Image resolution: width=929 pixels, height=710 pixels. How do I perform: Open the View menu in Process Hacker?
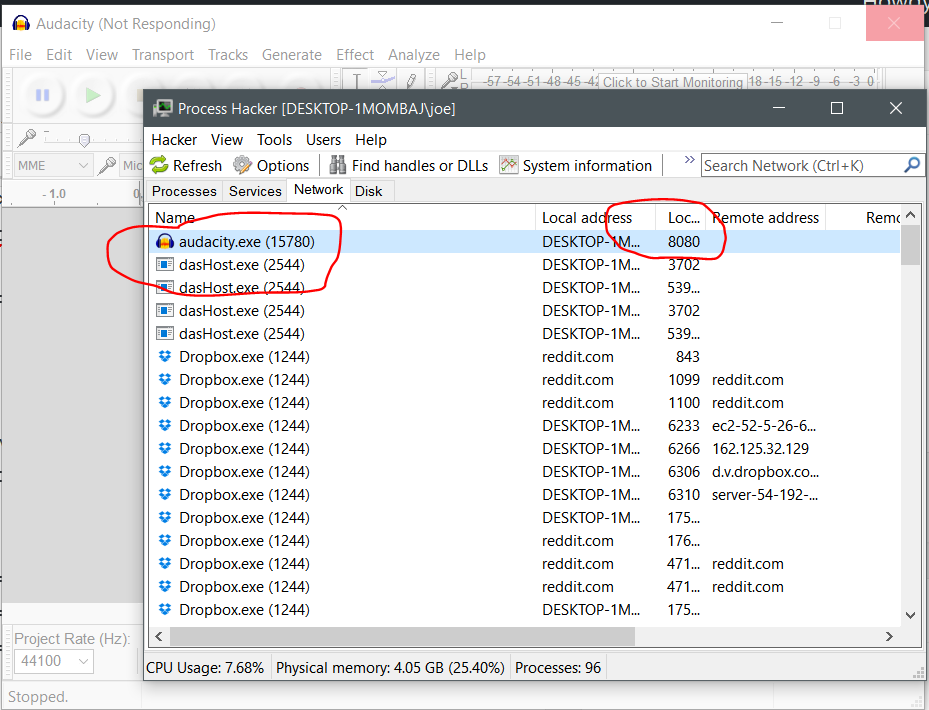(227, 140)
